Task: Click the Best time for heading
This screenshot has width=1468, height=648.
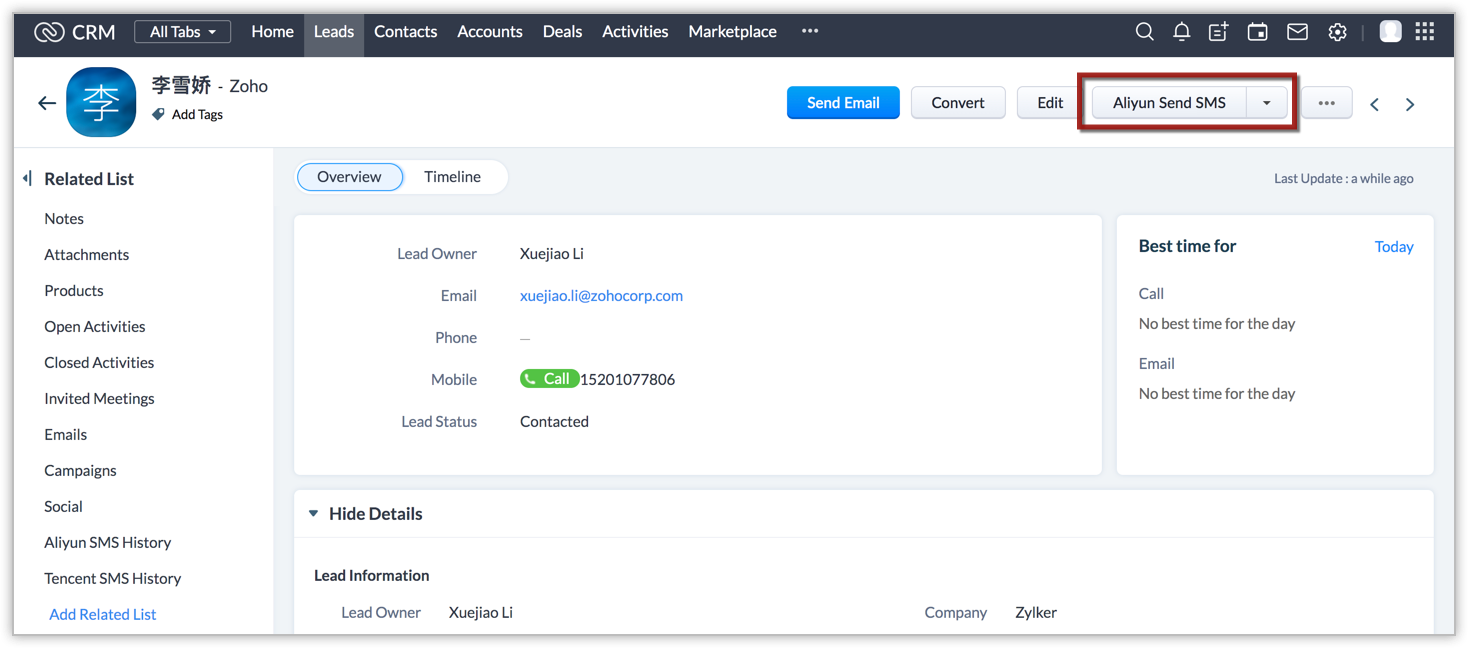Action: (x=1188, y=246)
